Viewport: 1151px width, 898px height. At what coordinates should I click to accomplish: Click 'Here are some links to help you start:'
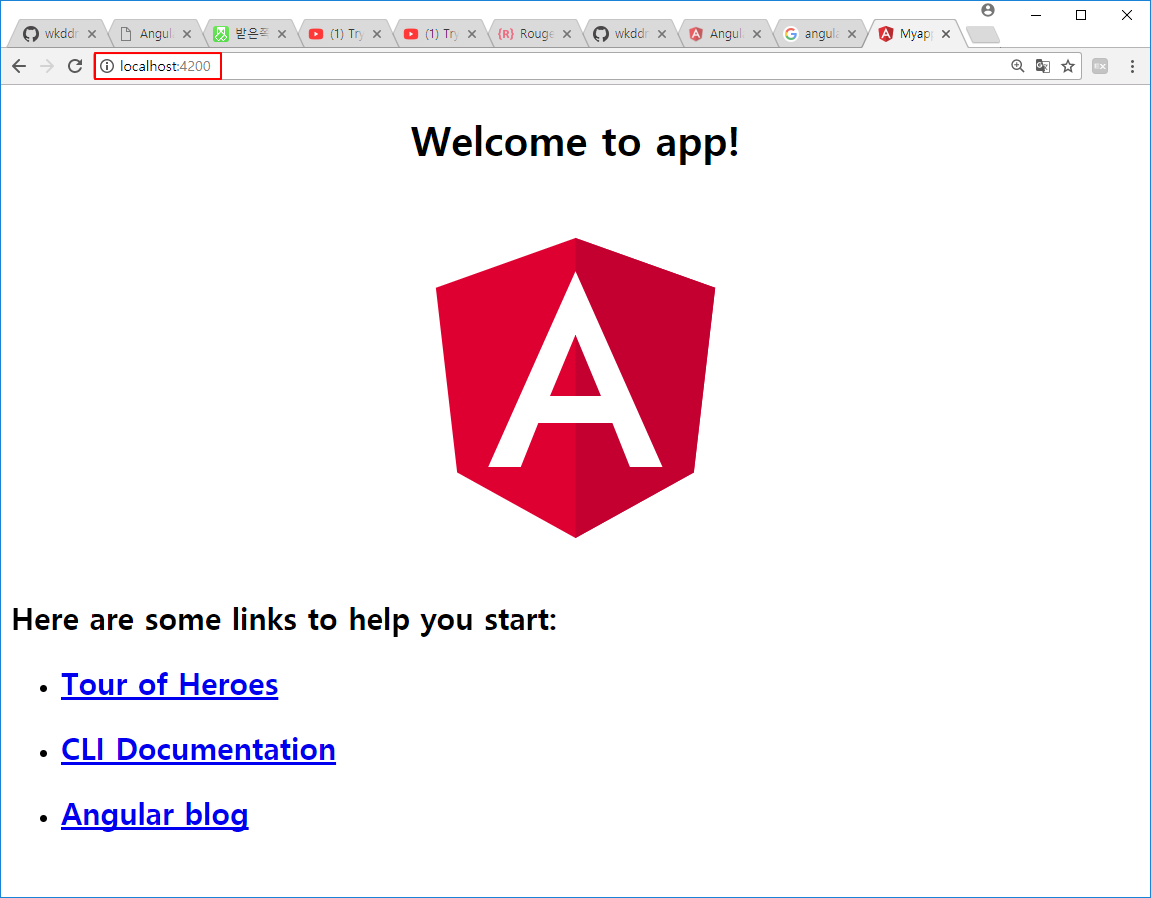[x=284, y=620]
